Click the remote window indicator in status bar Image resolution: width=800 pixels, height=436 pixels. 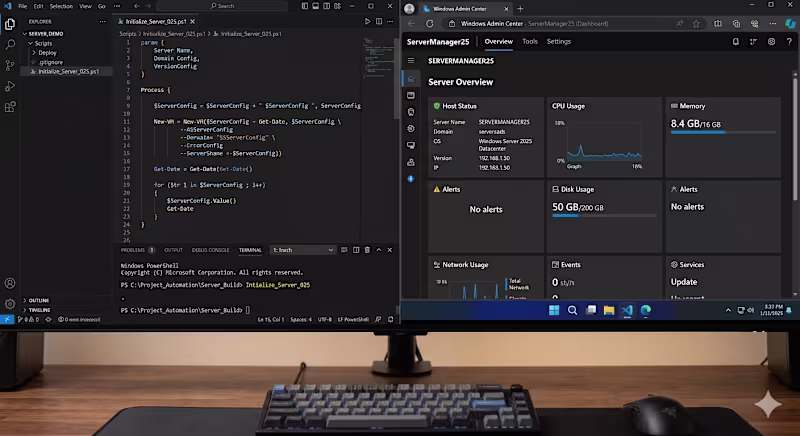tap(7, 319)
